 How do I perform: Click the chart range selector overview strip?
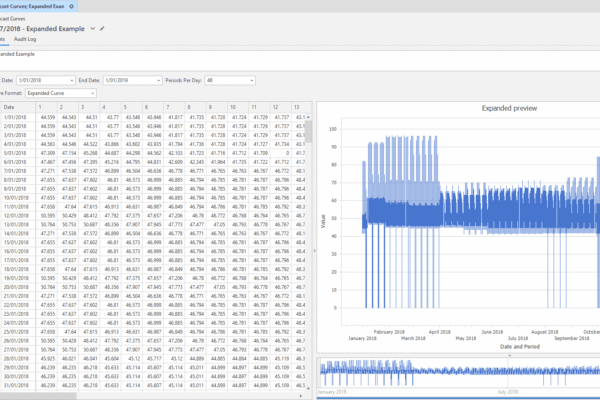[x=460, y=372]
